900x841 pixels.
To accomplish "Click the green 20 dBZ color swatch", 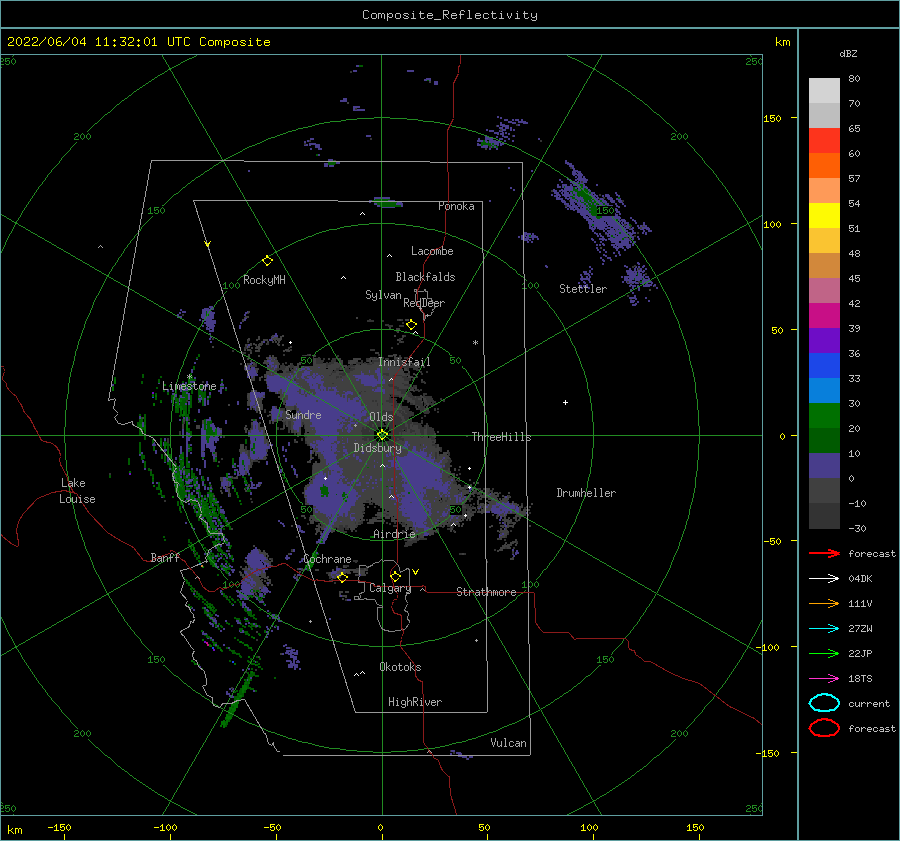I will (824, 416).
